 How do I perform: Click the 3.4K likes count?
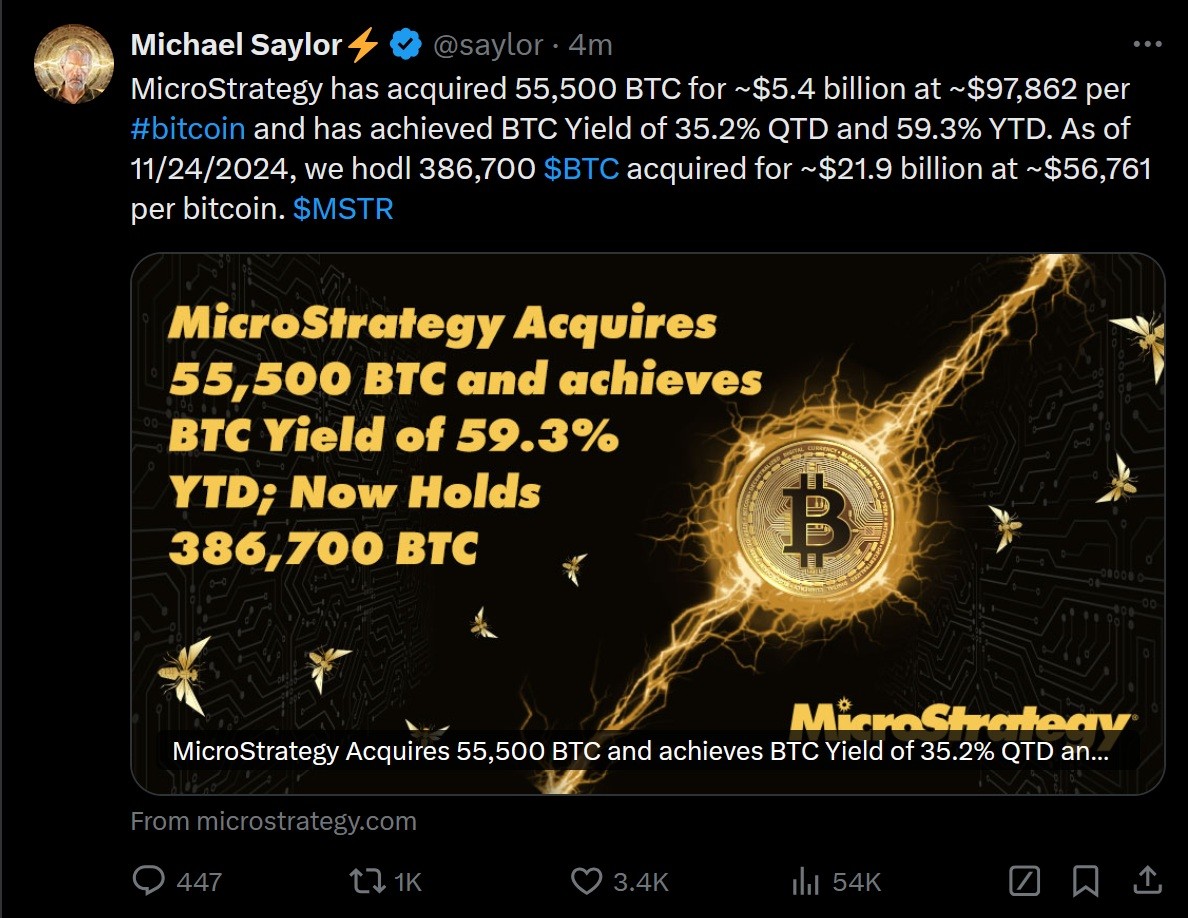641,882
